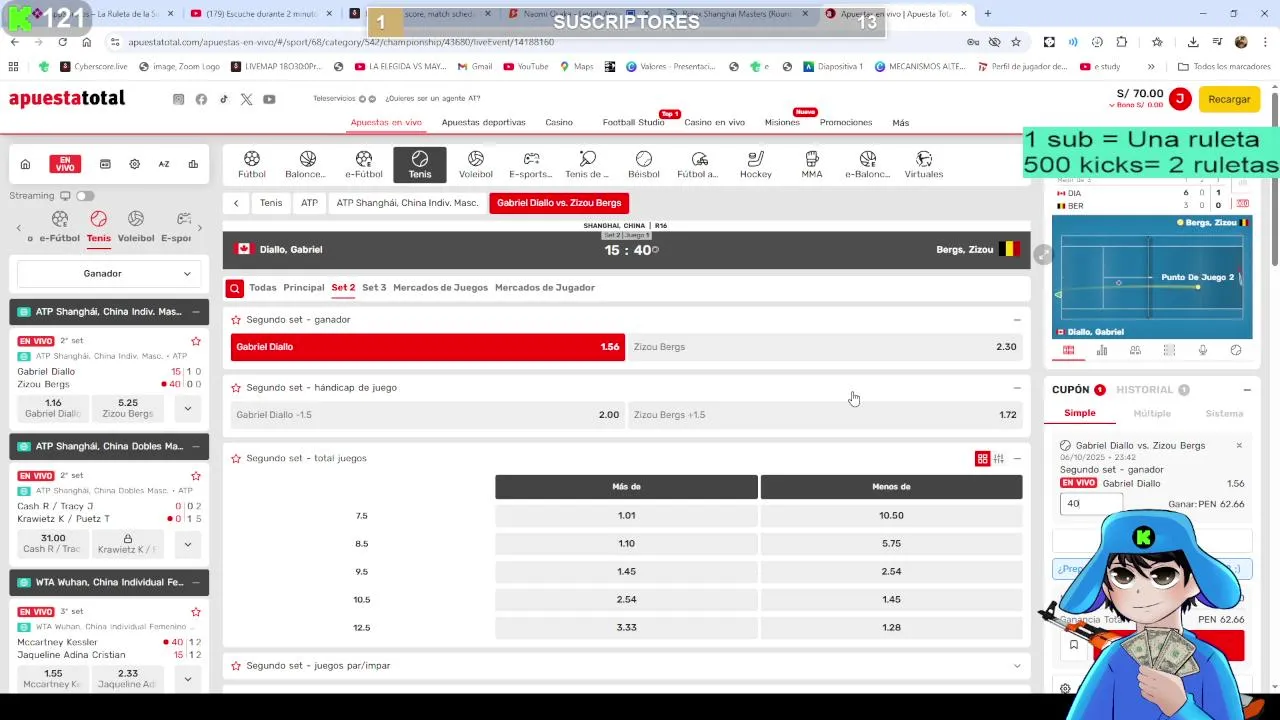Open apuestatotal Facebook icon

[x=201, y=99]
